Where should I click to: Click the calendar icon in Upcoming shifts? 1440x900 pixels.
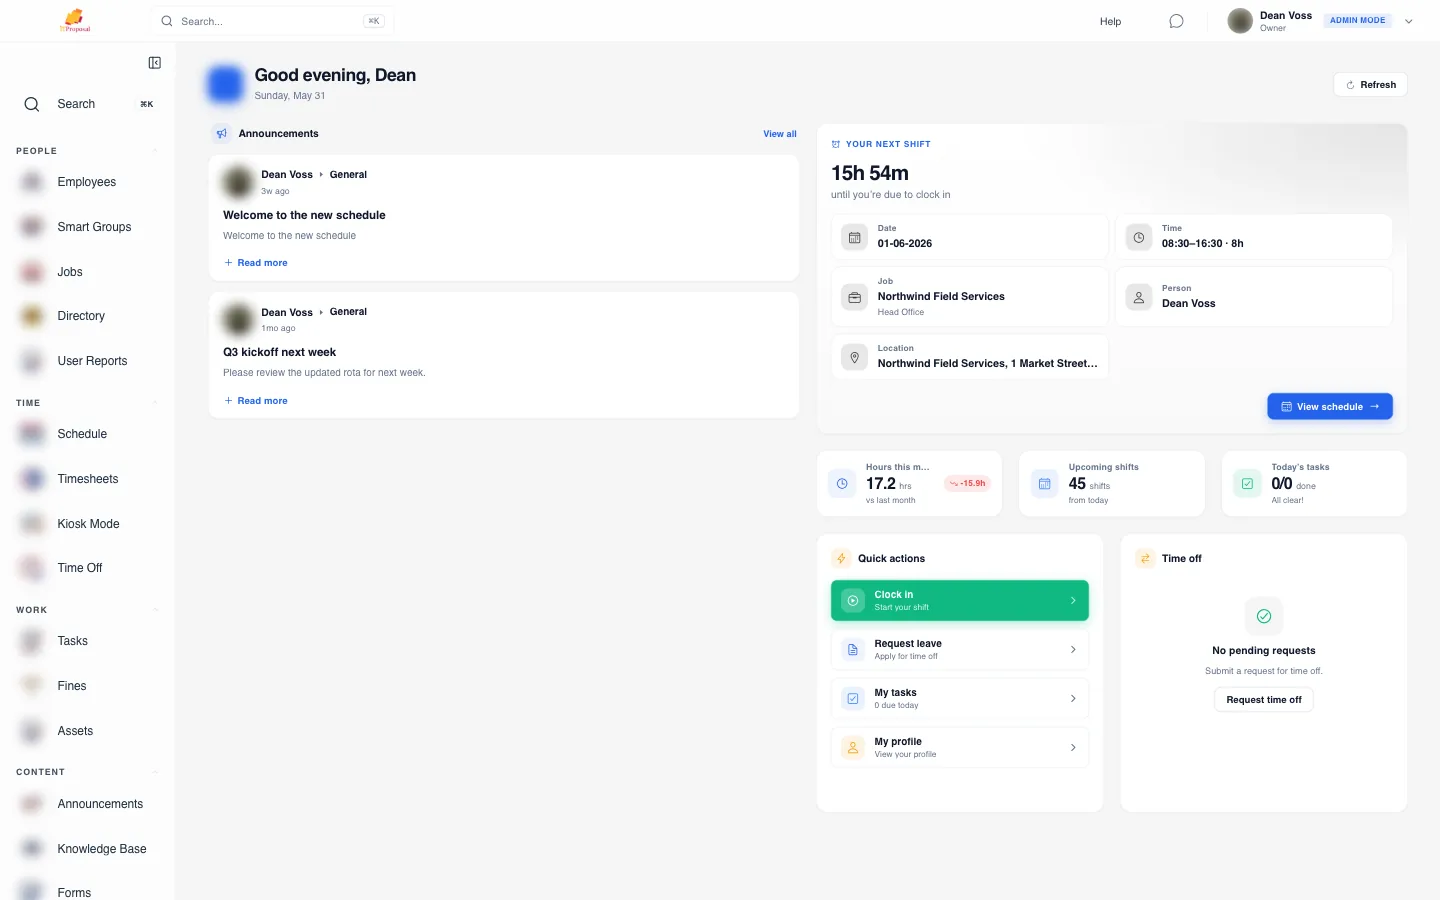click(x=1044, y=484)
